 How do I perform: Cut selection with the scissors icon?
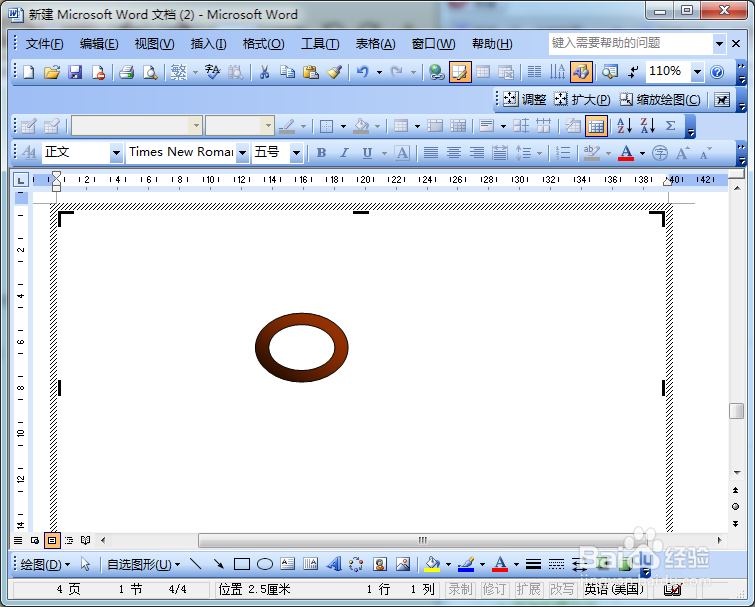(x=264, y=72)
